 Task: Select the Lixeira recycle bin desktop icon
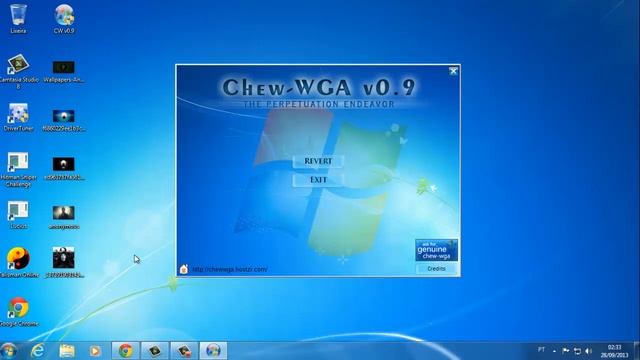(18, 19)
